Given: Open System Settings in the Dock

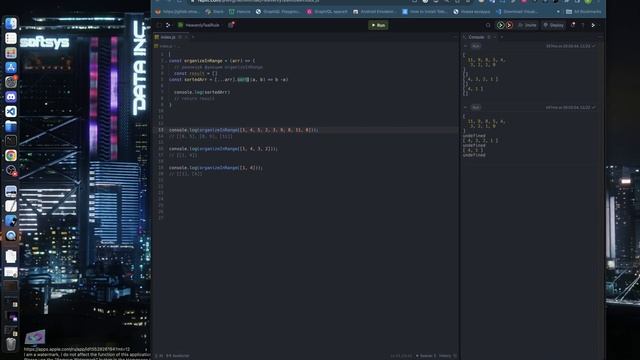Looking at the screenshot, I should 11,82.
